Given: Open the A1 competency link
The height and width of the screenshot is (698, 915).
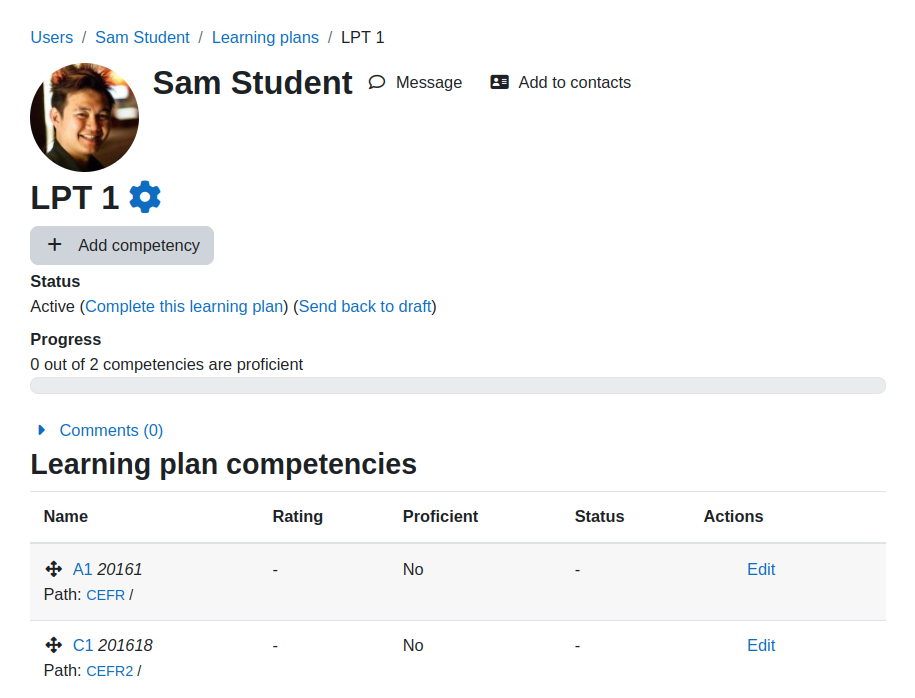Looking at the screenshot, I should (82, 569).
